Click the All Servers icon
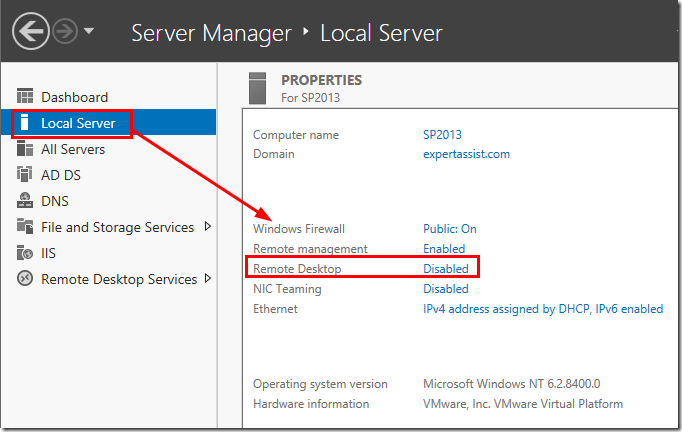This screenshot has height=432, width=682. [x=25, y=149]
